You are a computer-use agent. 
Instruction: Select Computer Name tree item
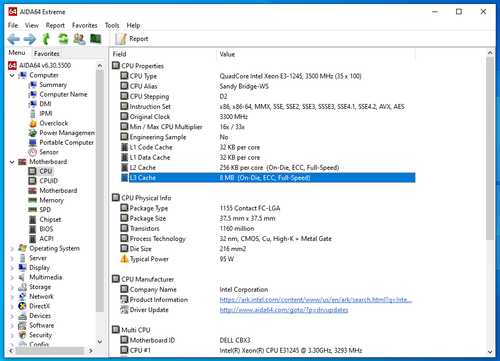click(x=63, y=94)
